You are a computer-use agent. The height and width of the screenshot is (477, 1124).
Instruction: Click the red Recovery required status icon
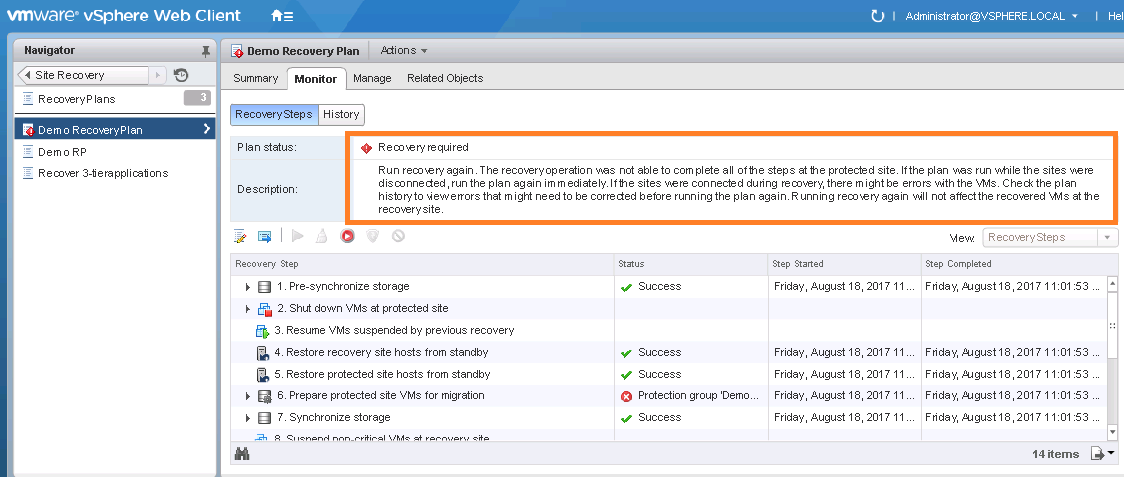[x=366, y=148]
